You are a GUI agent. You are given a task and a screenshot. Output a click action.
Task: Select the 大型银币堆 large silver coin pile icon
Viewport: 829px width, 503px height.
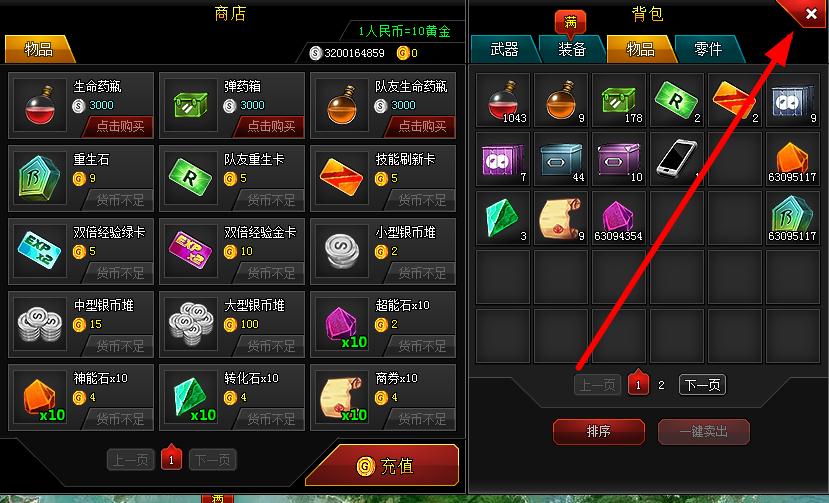click(x=191, y=324)
